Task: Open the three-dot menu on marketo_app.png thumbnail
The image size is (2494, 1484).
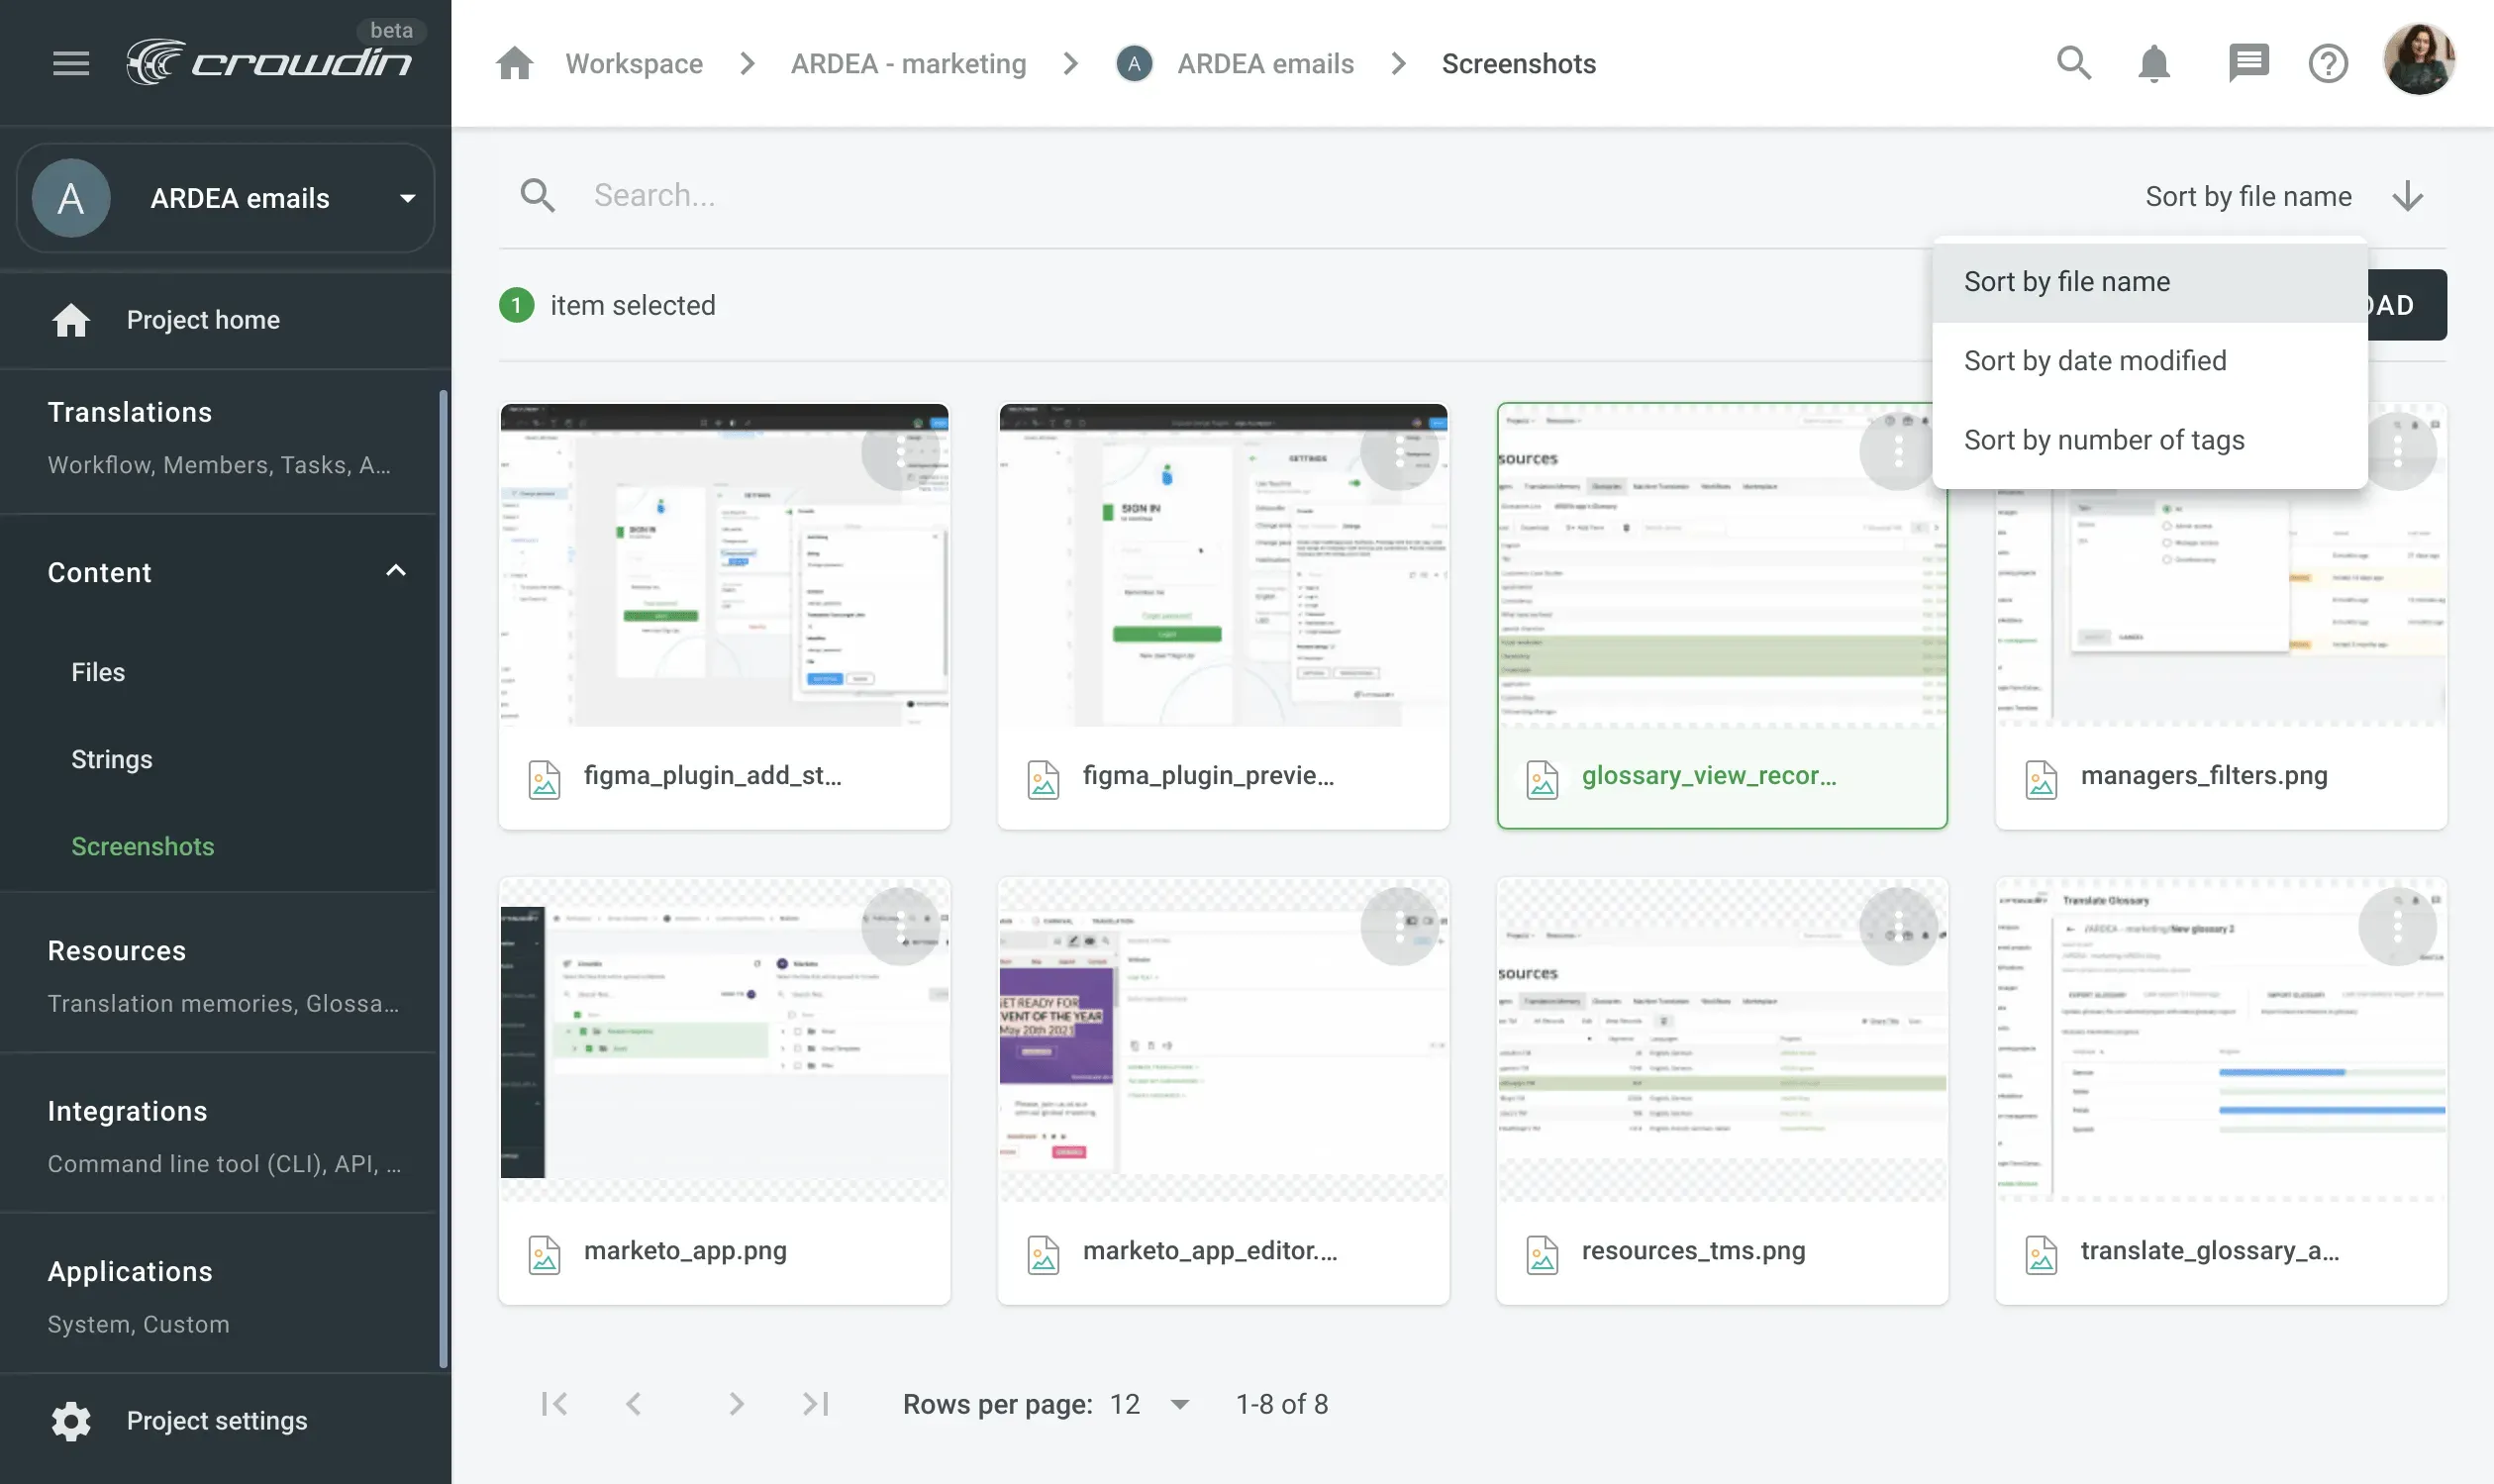Action: 902,926
